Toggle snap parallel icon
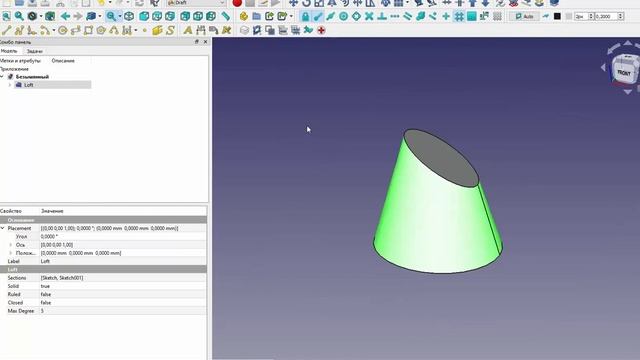 click(x=407, y=16)
